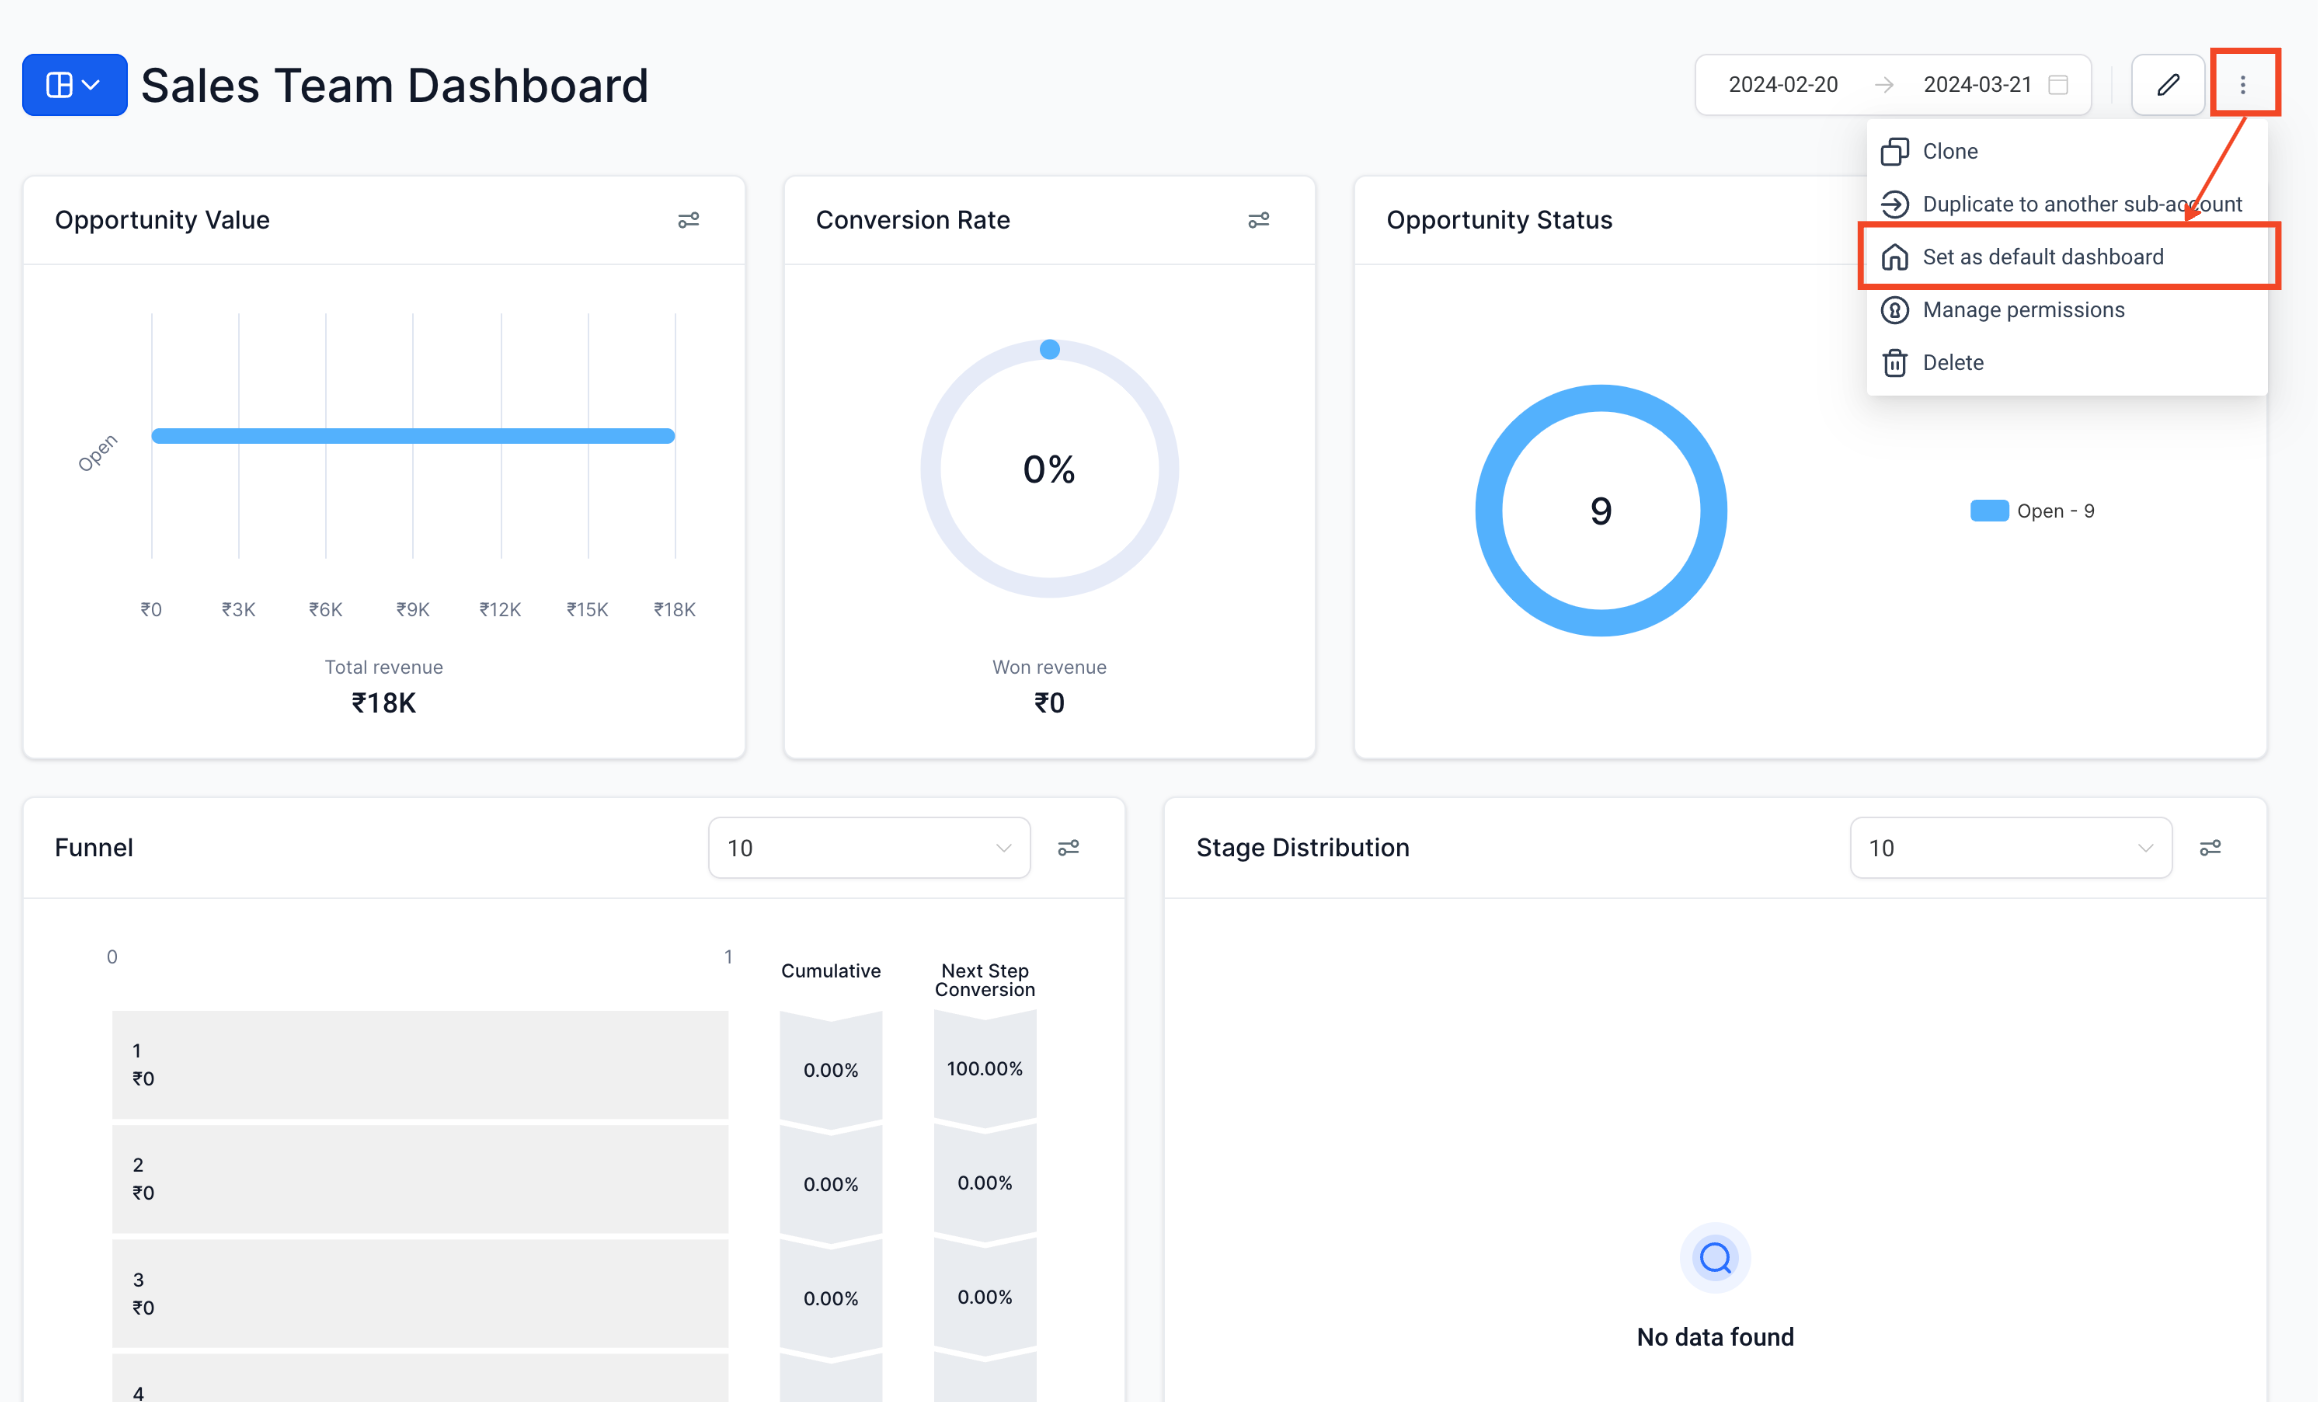Click the 0% conversion rate value
The image size is (2318, 1402).
coord(1049,469)
